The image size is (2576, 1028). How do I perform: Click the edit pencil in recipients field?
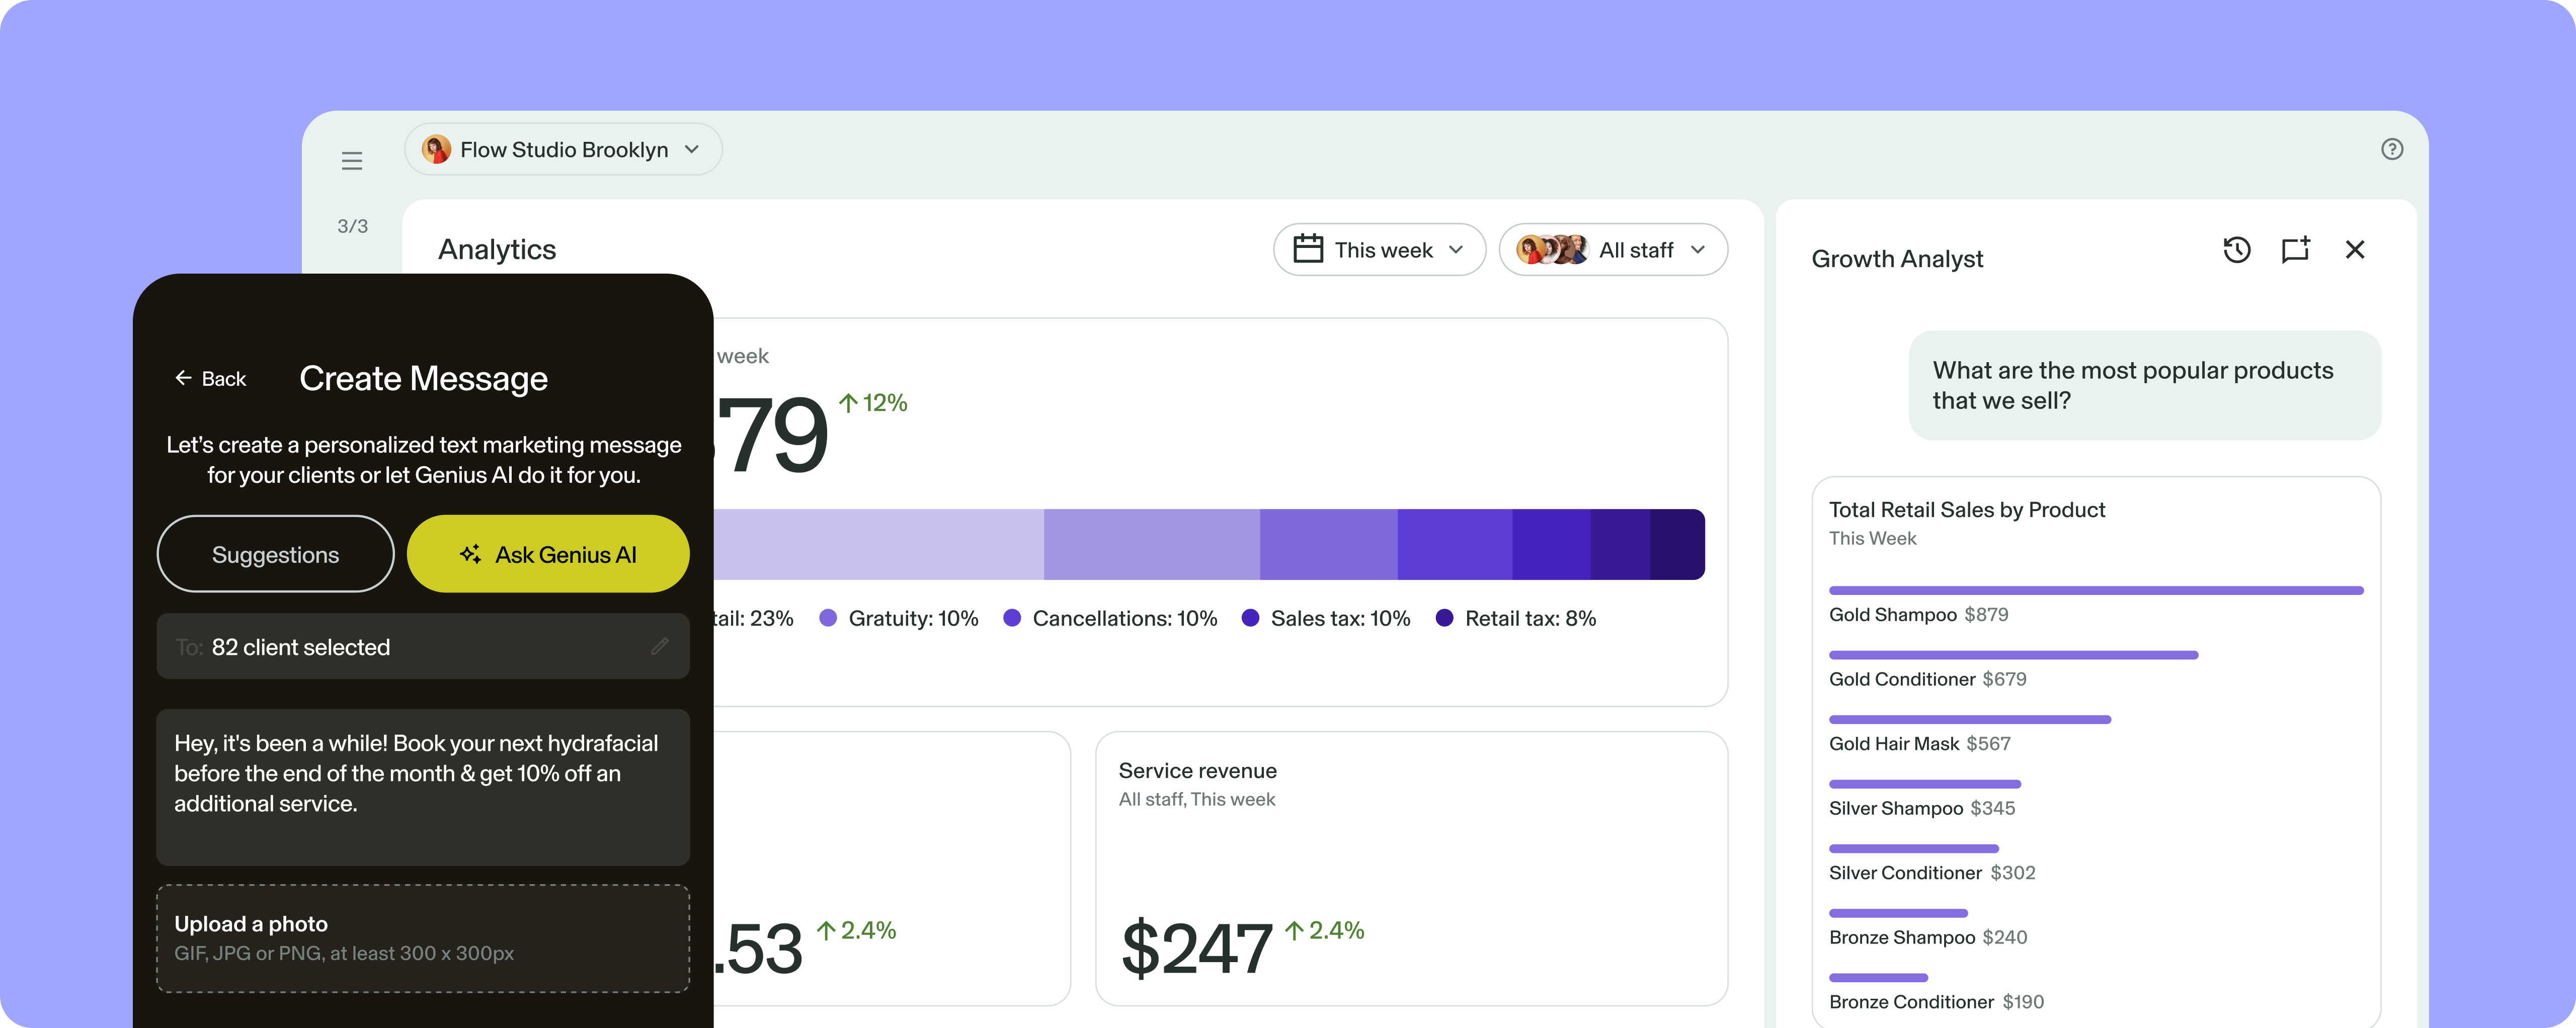pos(659,647)
